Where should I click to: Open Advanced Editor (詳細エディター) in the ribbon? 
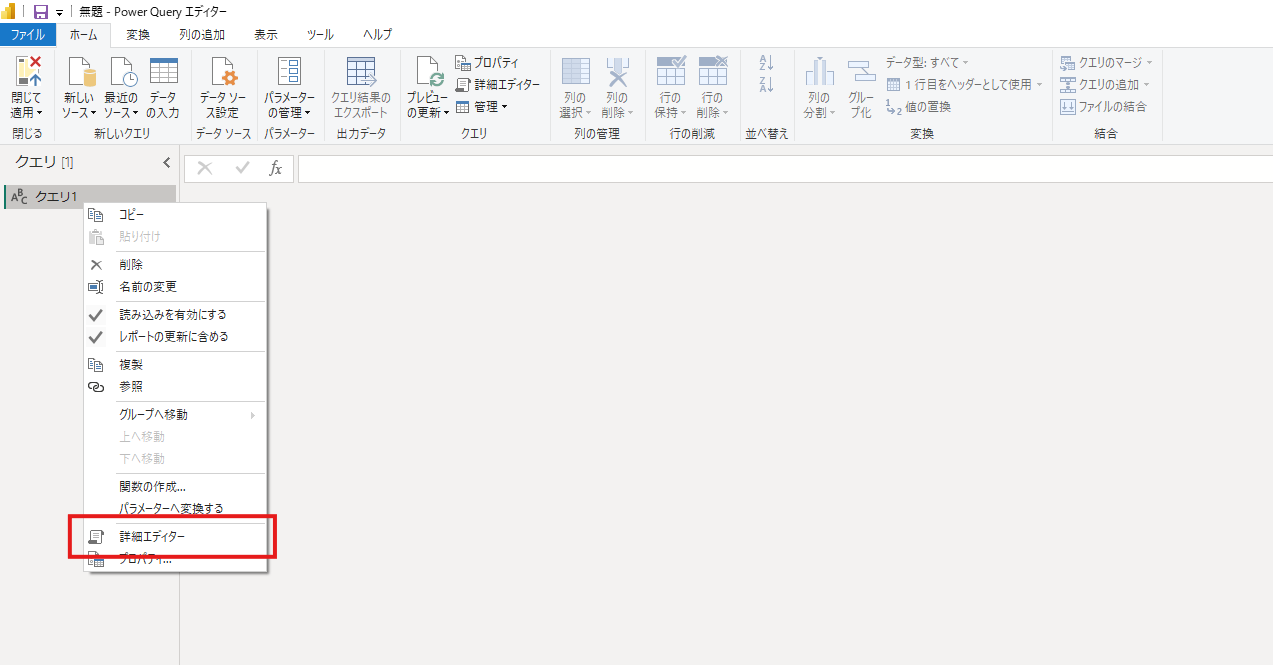point(497,85)
